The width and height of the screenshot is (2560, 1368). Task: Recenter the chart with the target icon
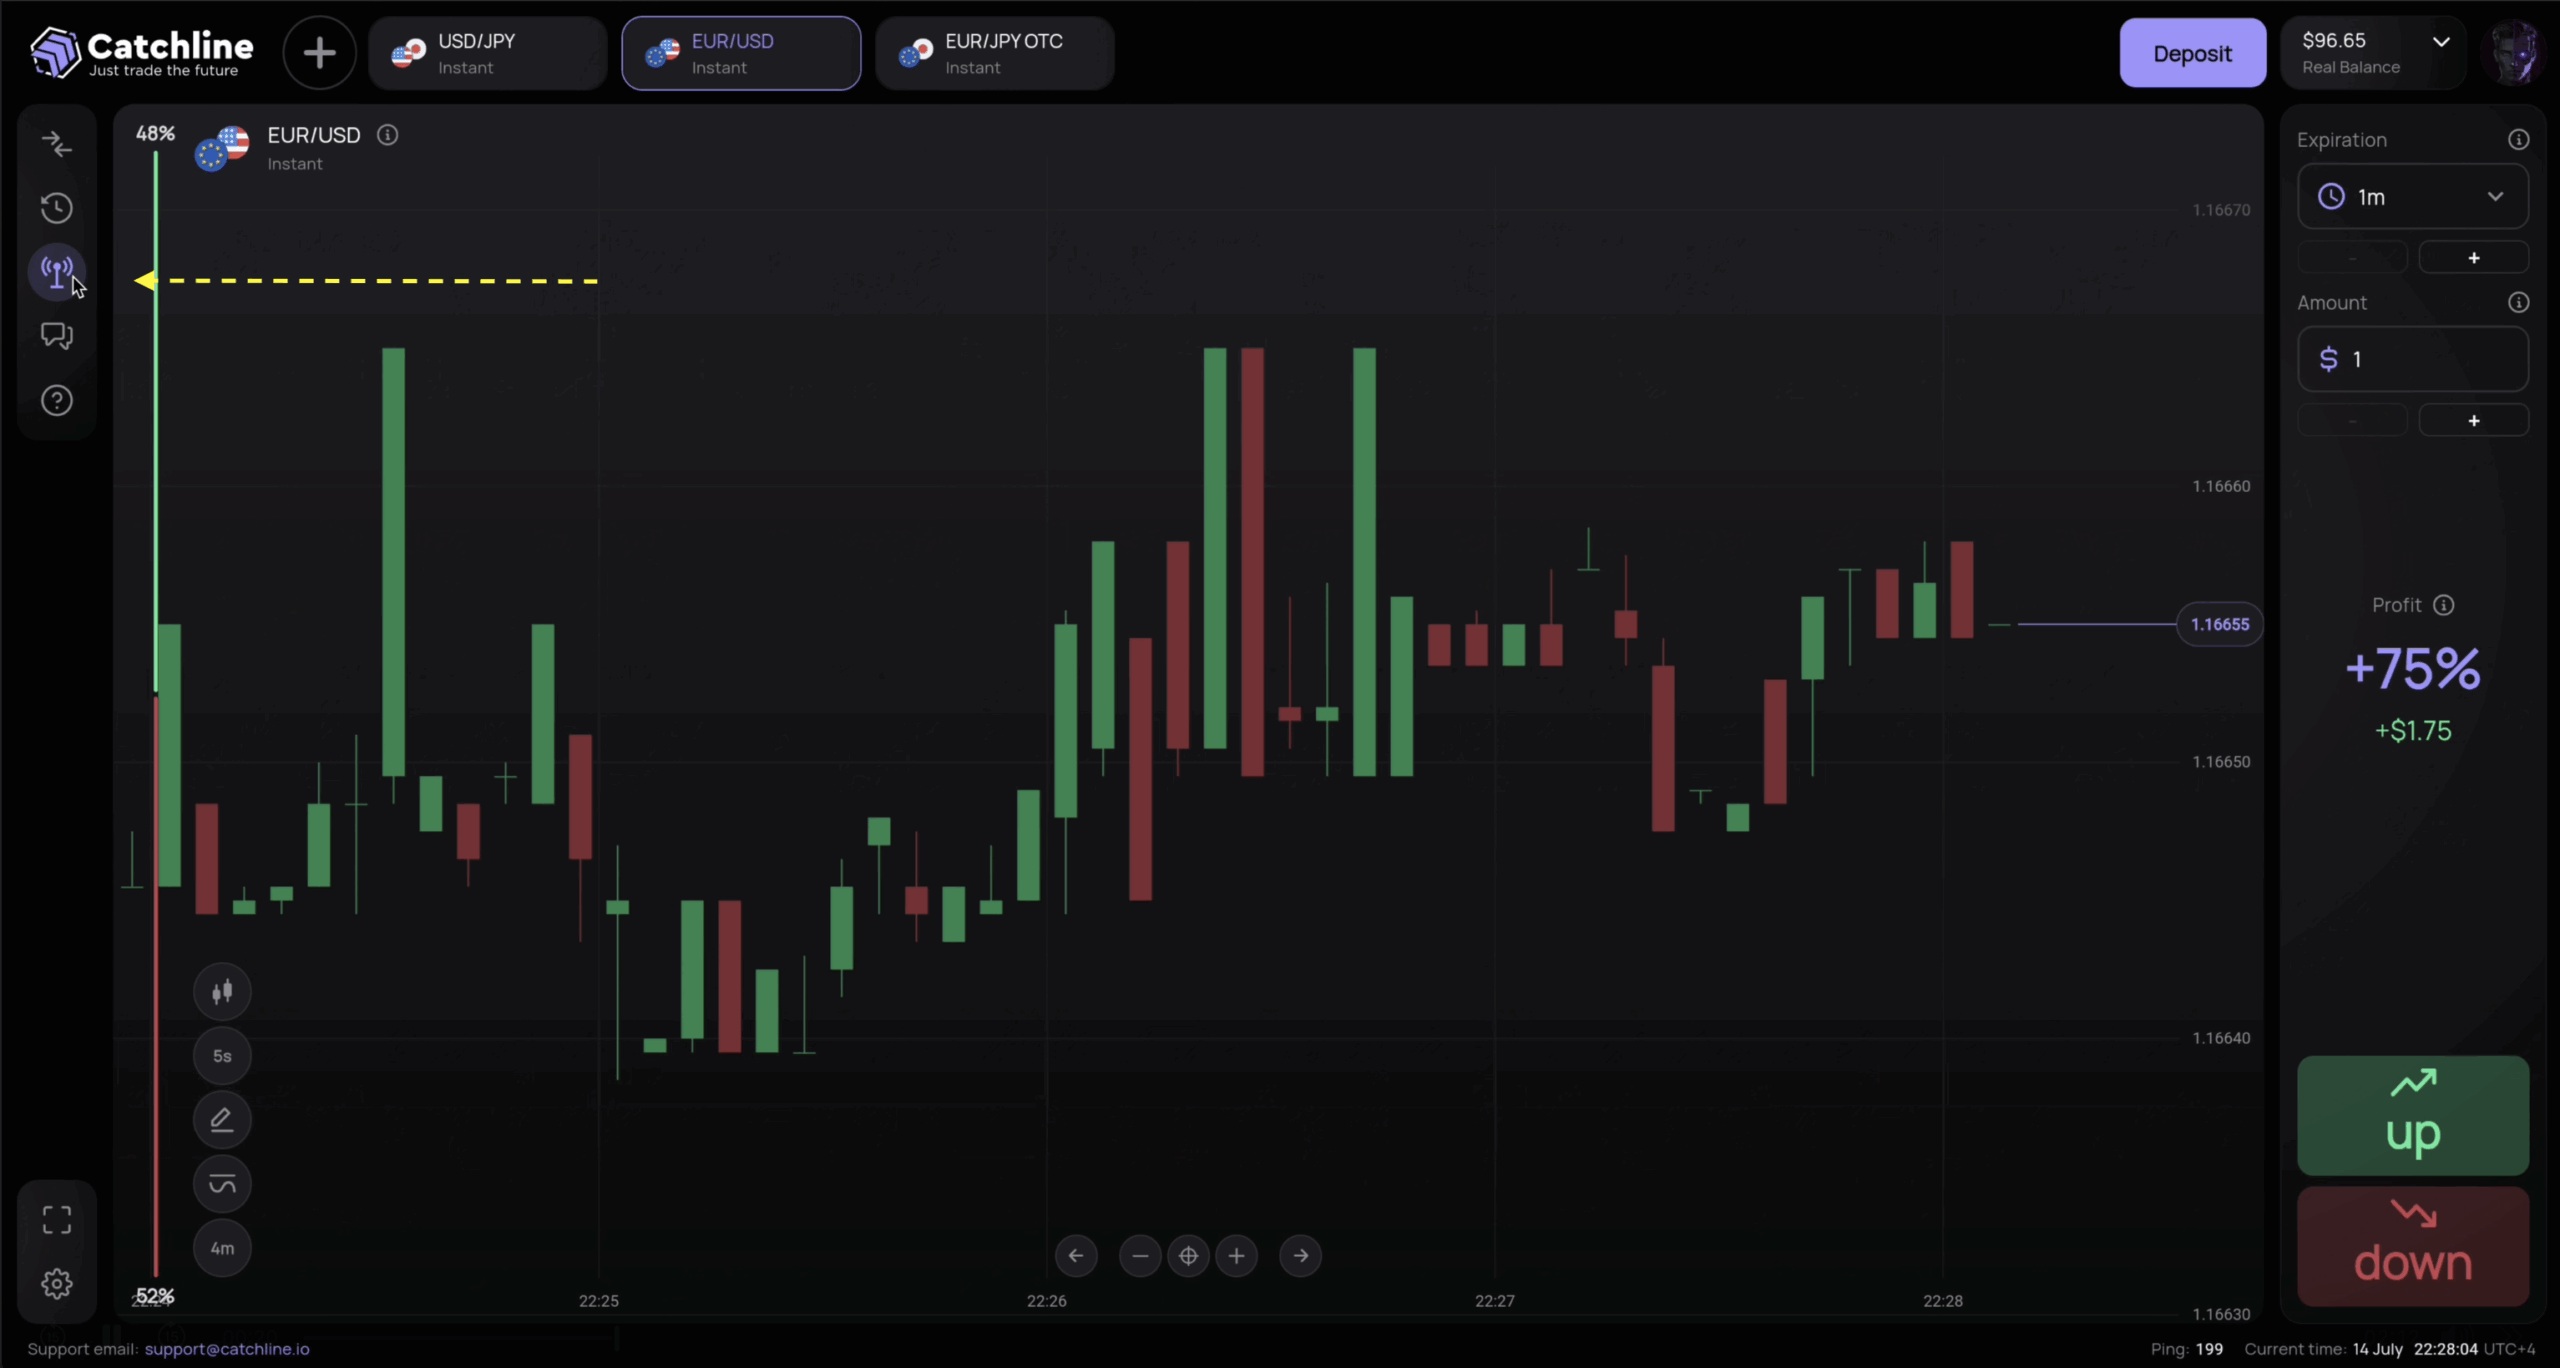[x=1188, y=1255]
